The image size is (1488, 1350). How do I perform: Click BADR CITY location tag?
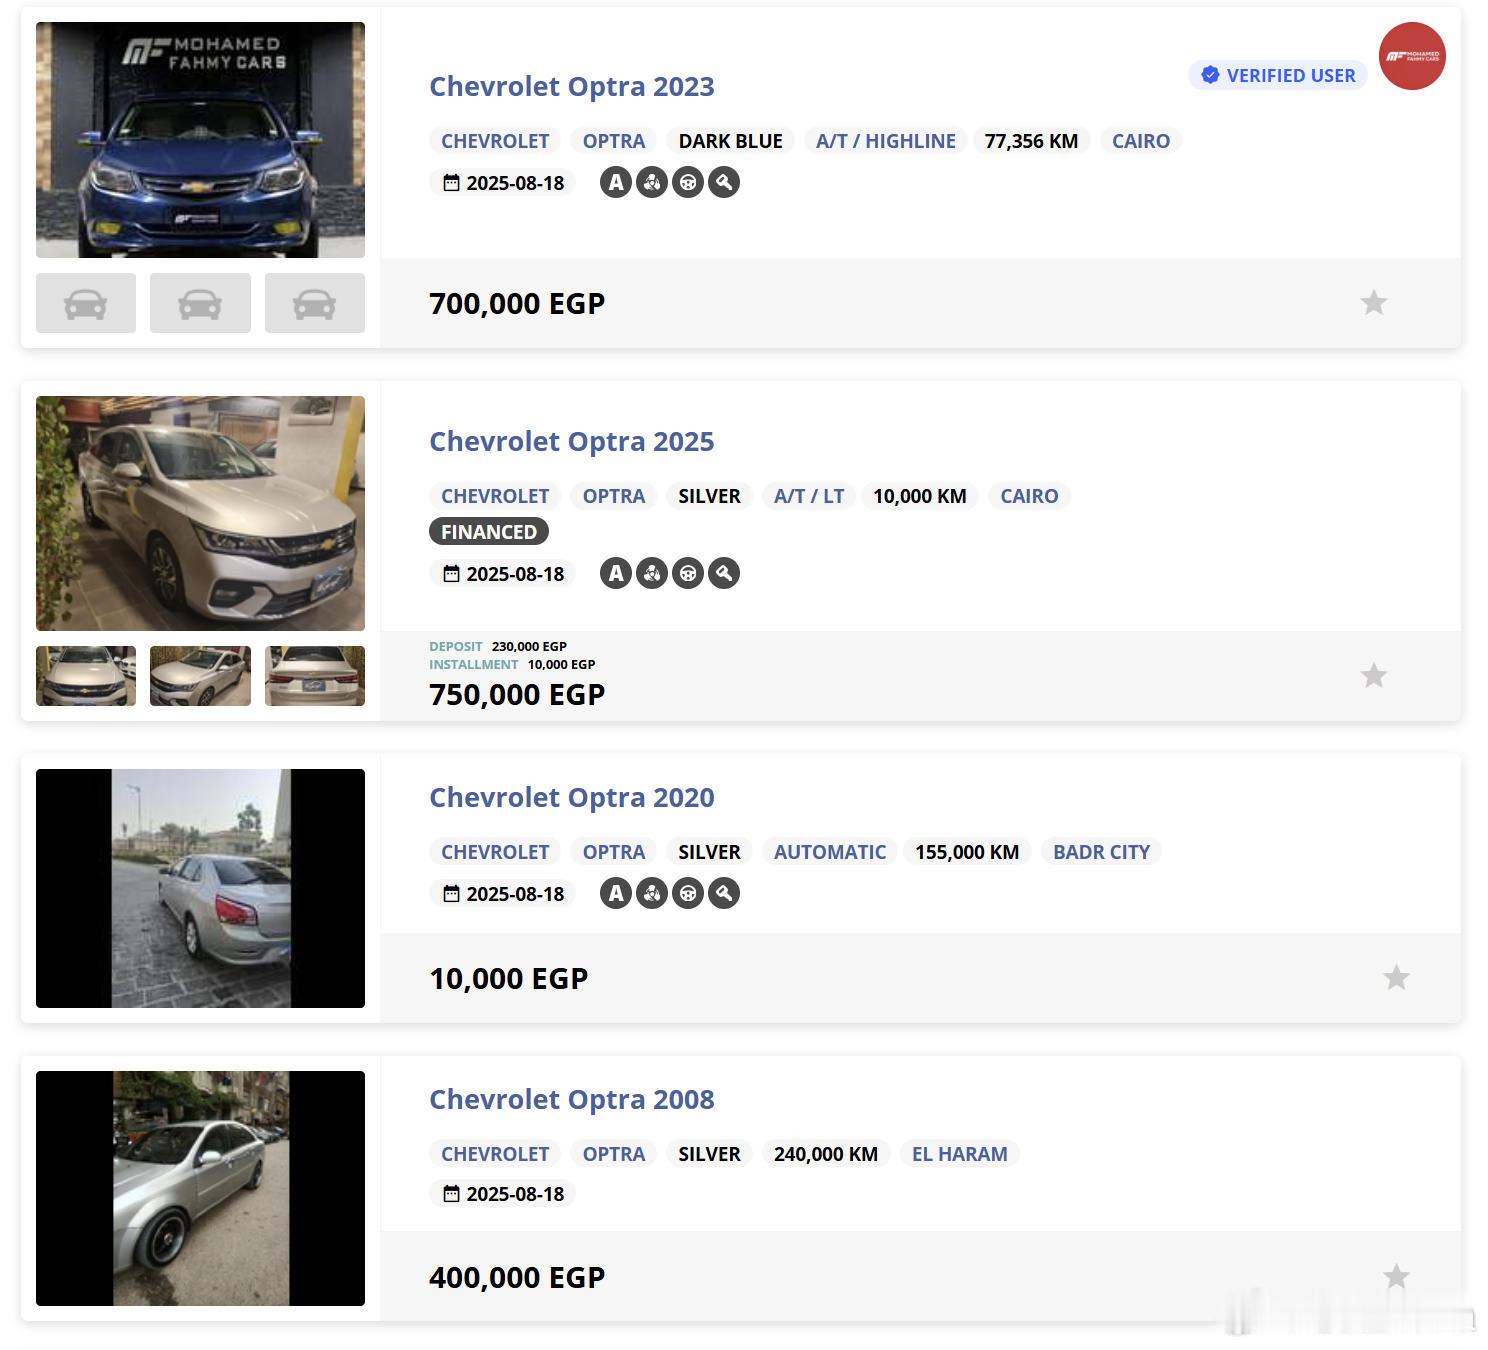tap(1101, 852)
